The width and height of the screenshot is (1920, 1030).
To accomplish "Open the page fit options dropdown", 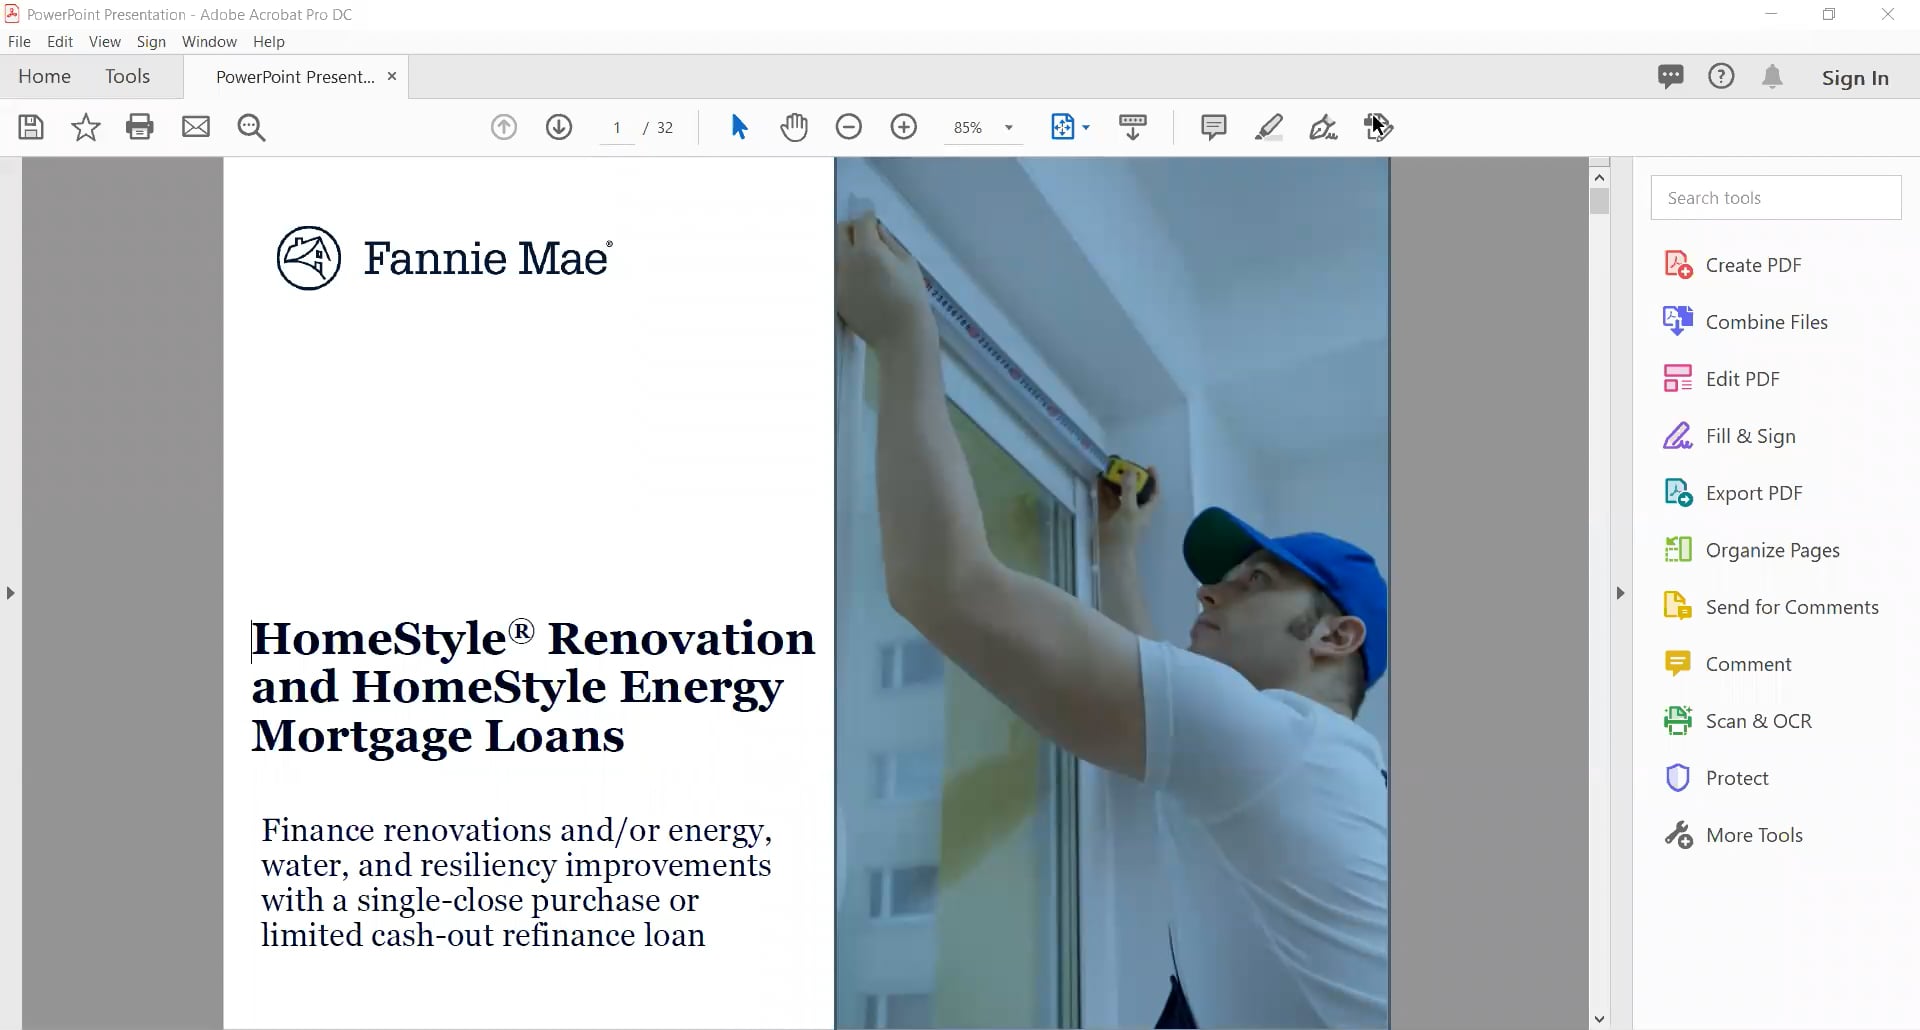I will pos(1087,128).
